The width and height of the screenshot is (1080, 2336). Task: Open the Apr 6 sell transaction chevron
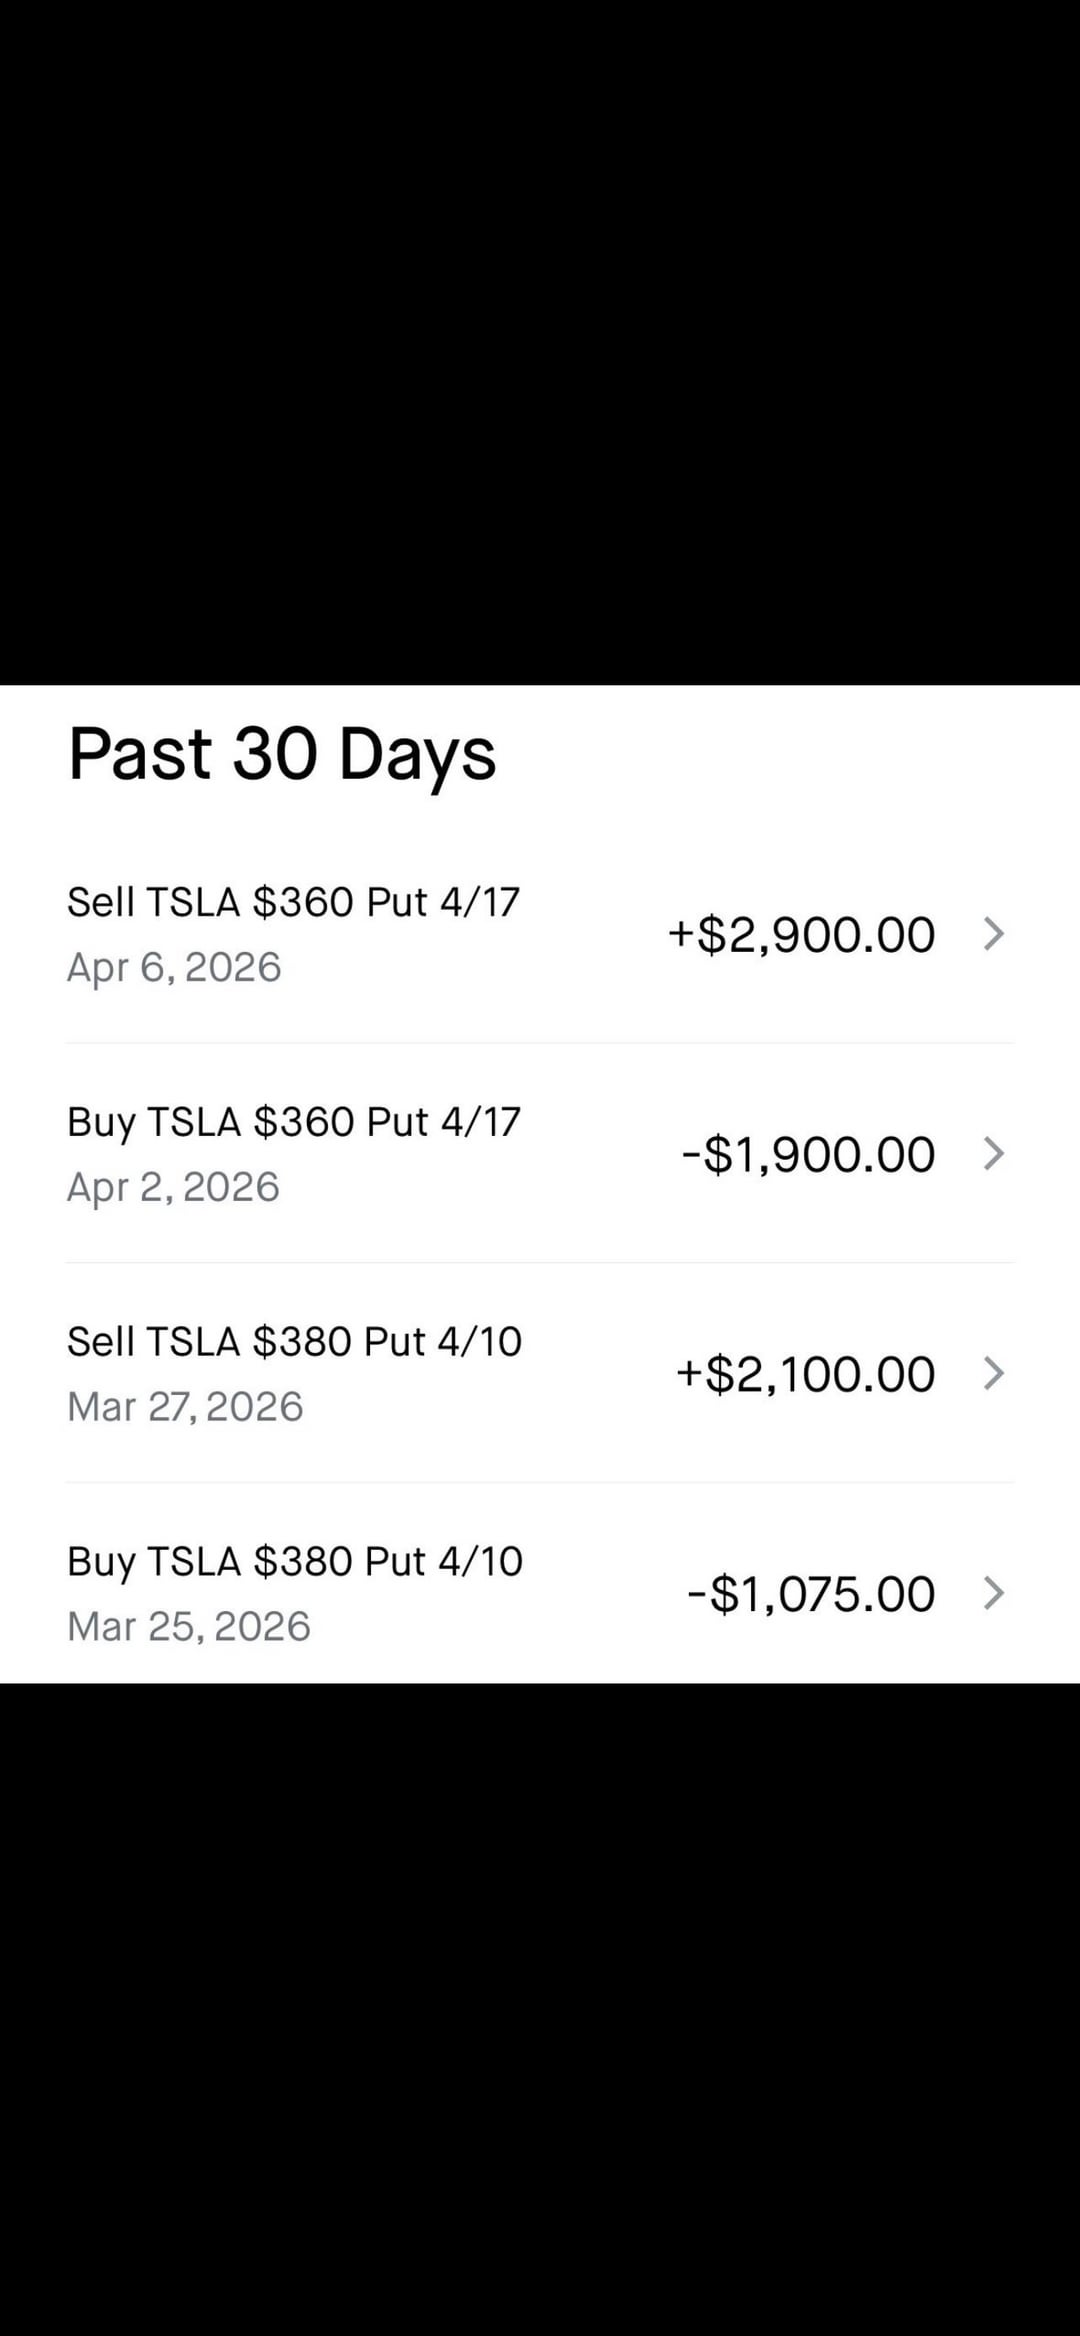(993, 934)
